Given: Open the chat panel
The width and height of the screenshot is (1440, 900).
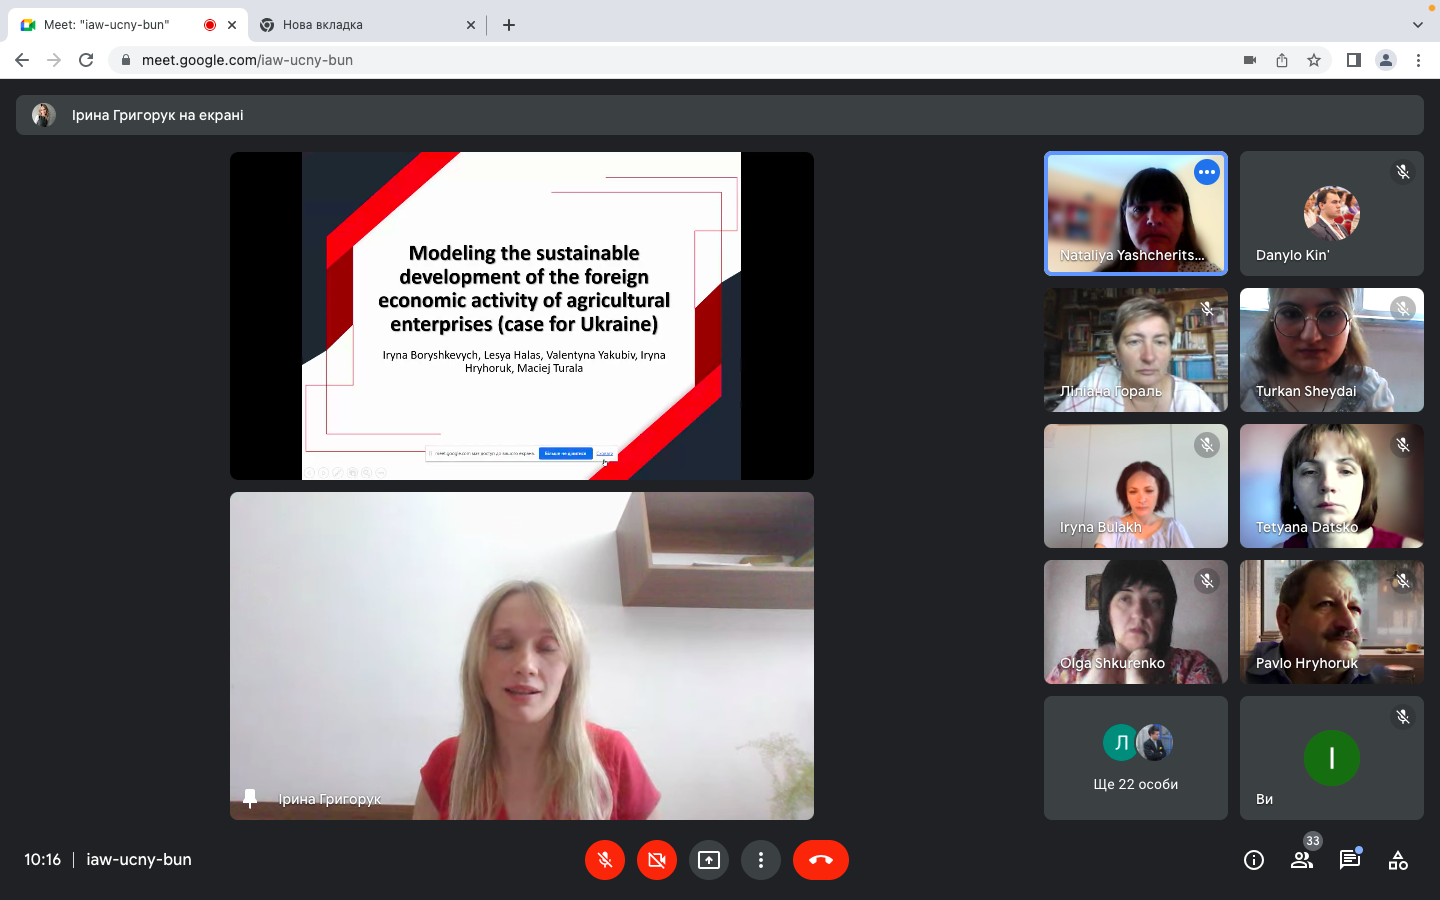Looking at the screenshot, I should (1349, 860).
